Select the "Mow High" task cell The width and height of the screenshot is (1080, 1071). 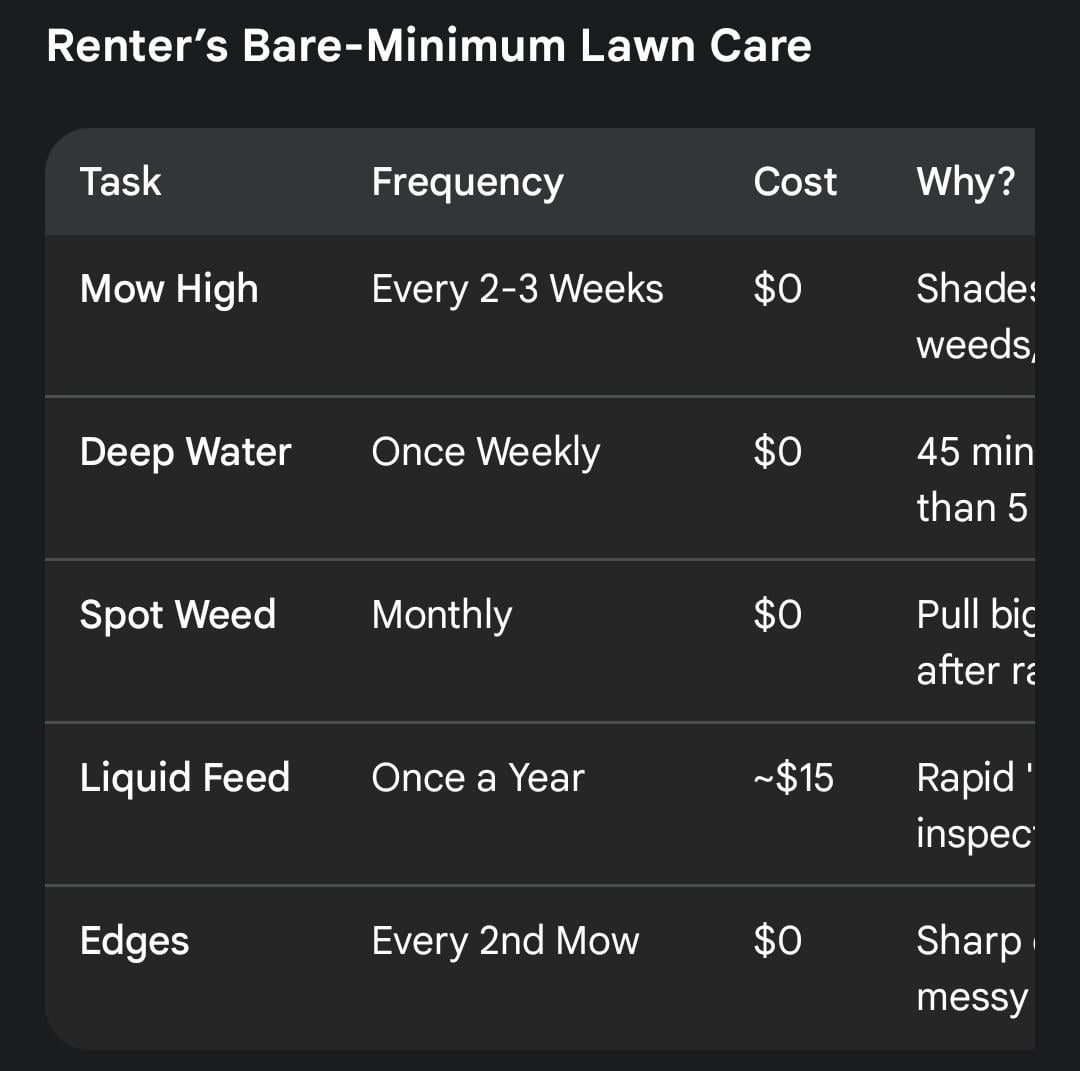169,289
